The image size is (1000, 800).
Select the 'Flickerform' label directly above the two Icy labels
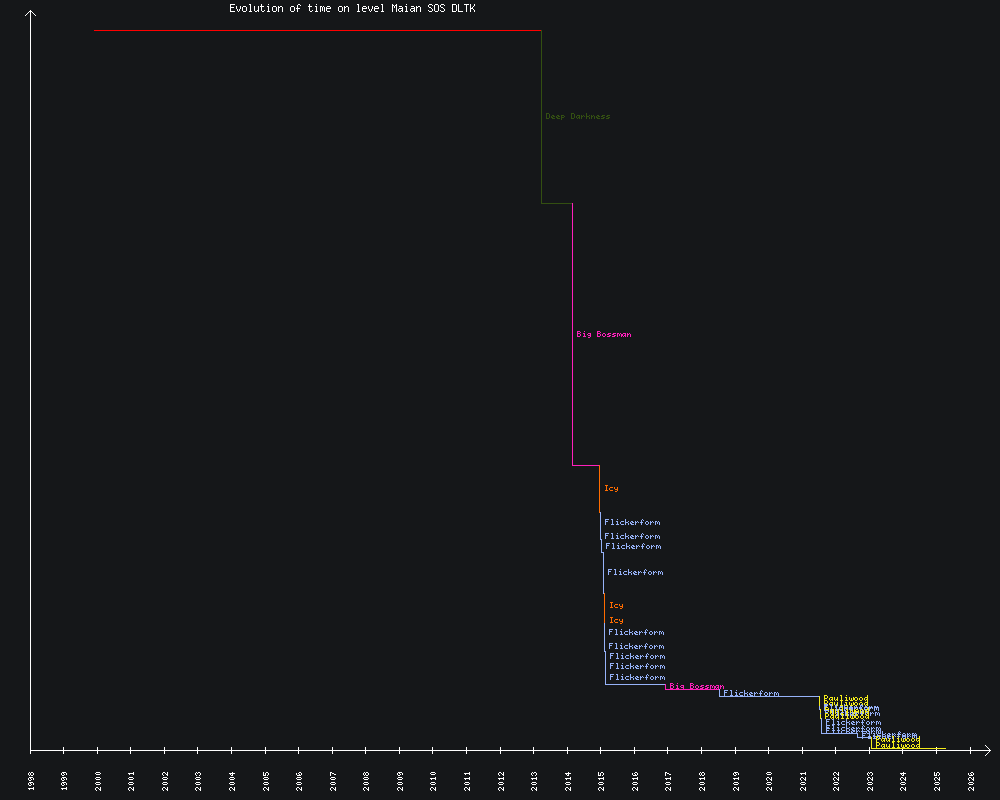coord(635,572)
